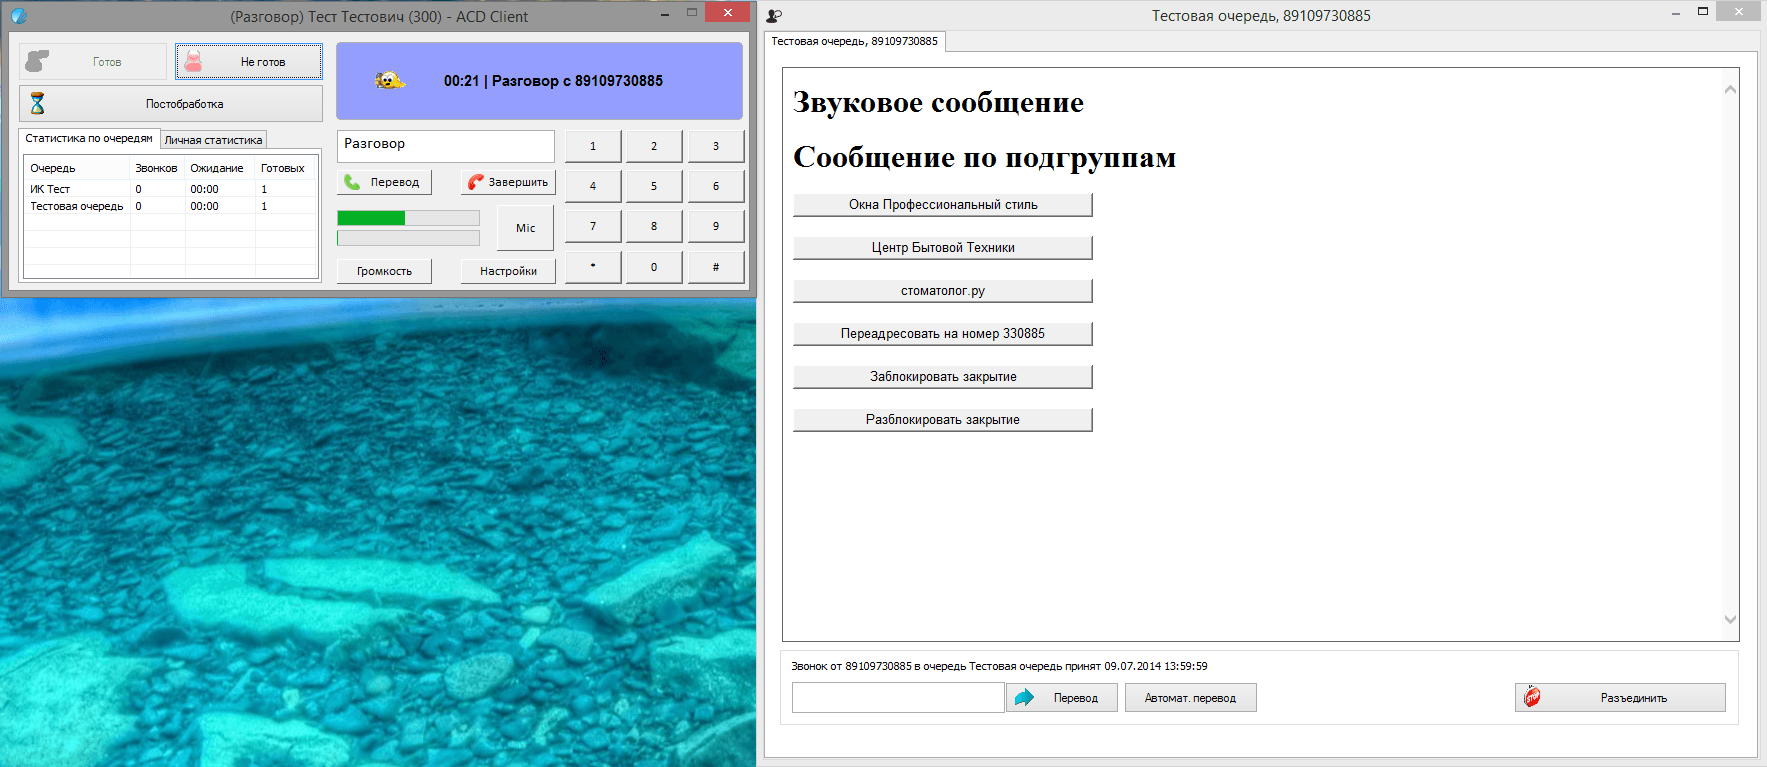Close the ACD Client window

tap(727, 12)
